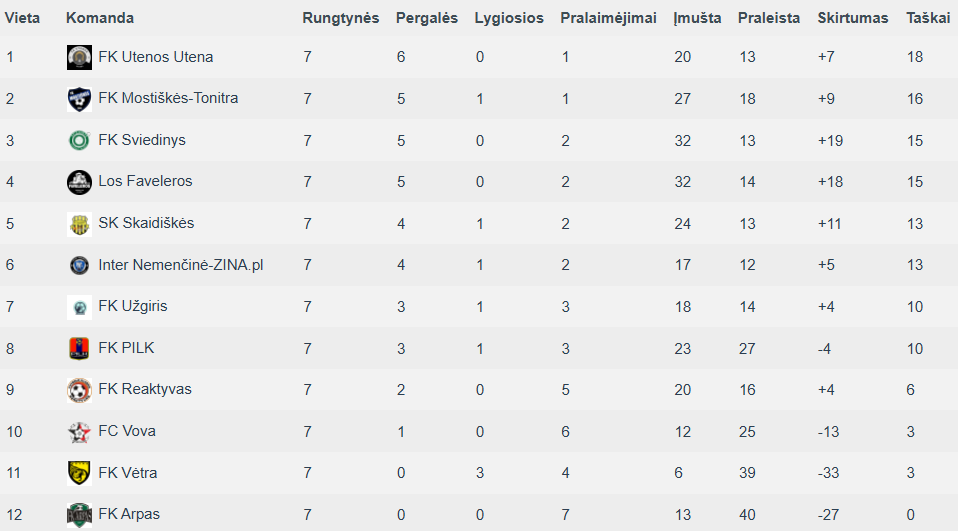Screen dimensions: 958x531
Task: Select the FC Vova red star logo
Action: (79, 432)
